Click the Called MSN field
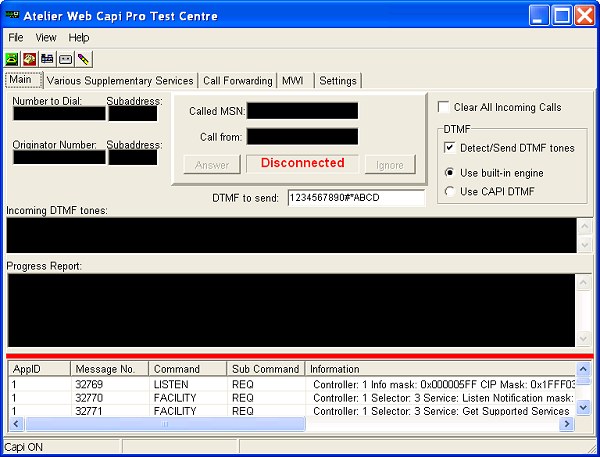The image size is (600, 457). (x=302, y=111)
